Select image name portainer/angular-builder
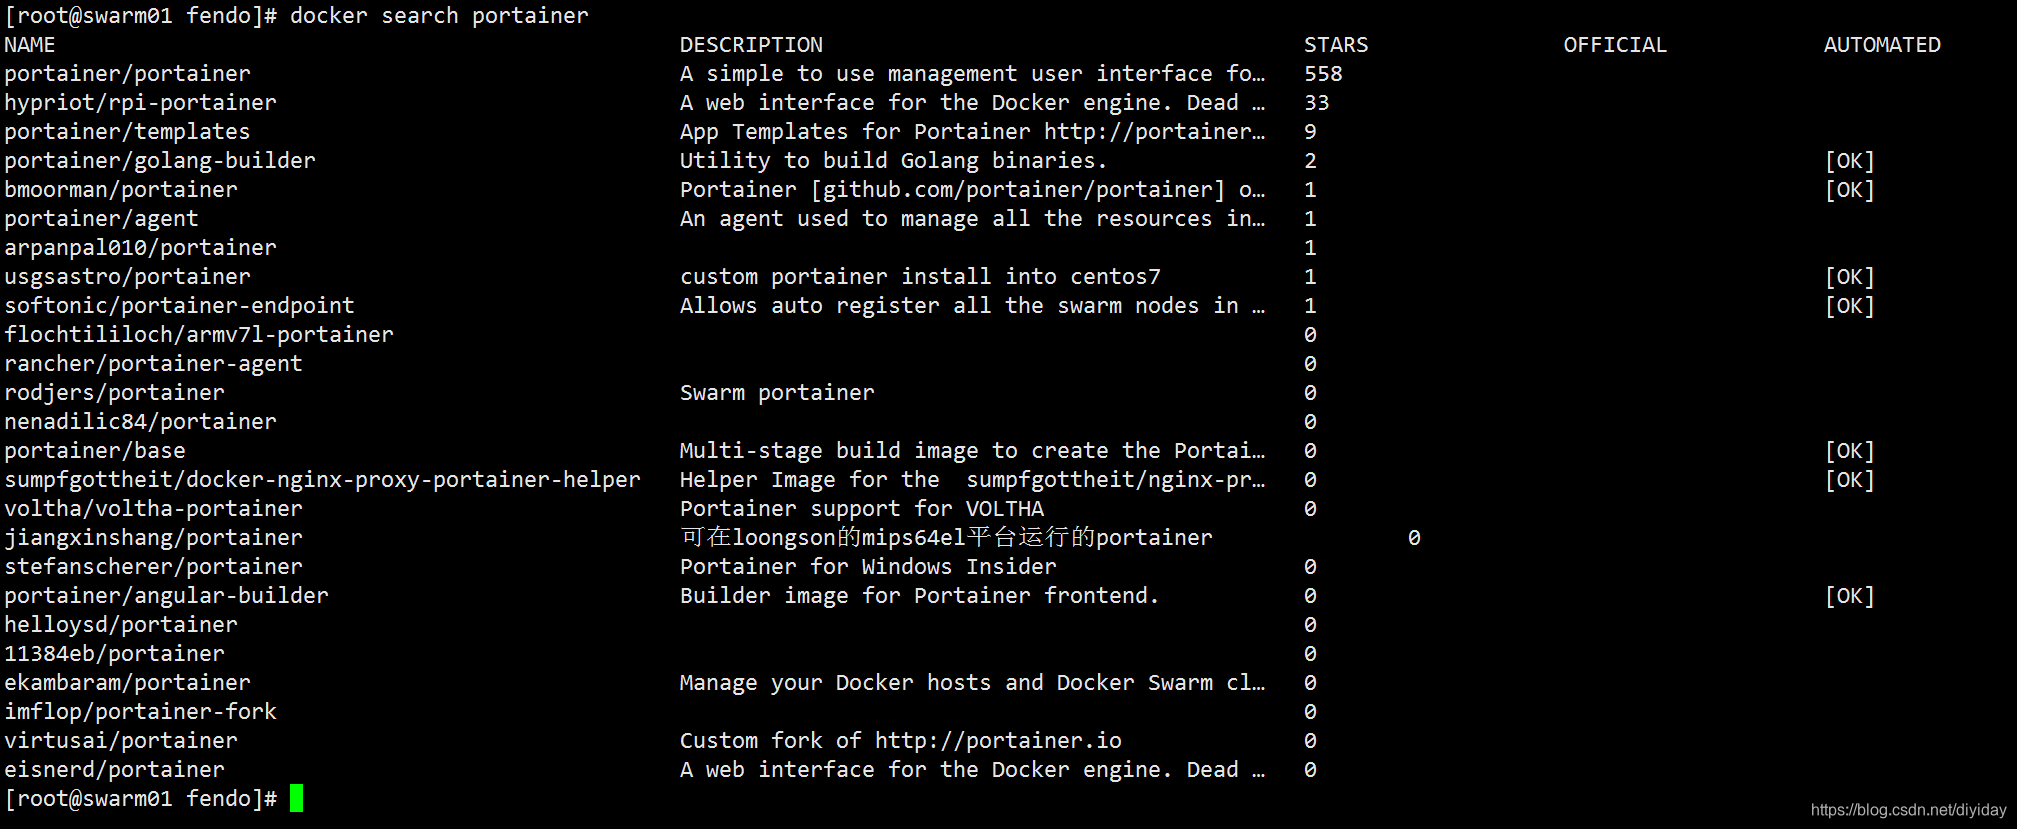 point(166,596)
